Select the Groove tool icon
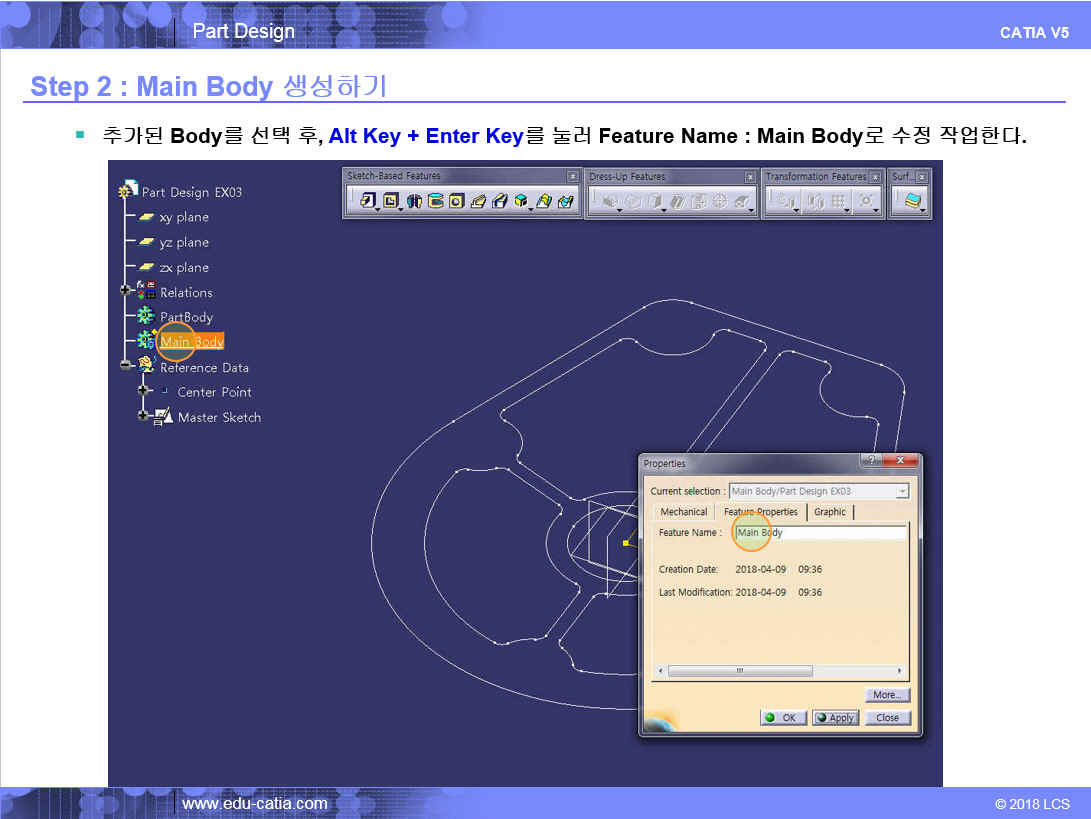The width and height of the screenshot is (1091, 819). pyautogui.click(x=436, y=201)
